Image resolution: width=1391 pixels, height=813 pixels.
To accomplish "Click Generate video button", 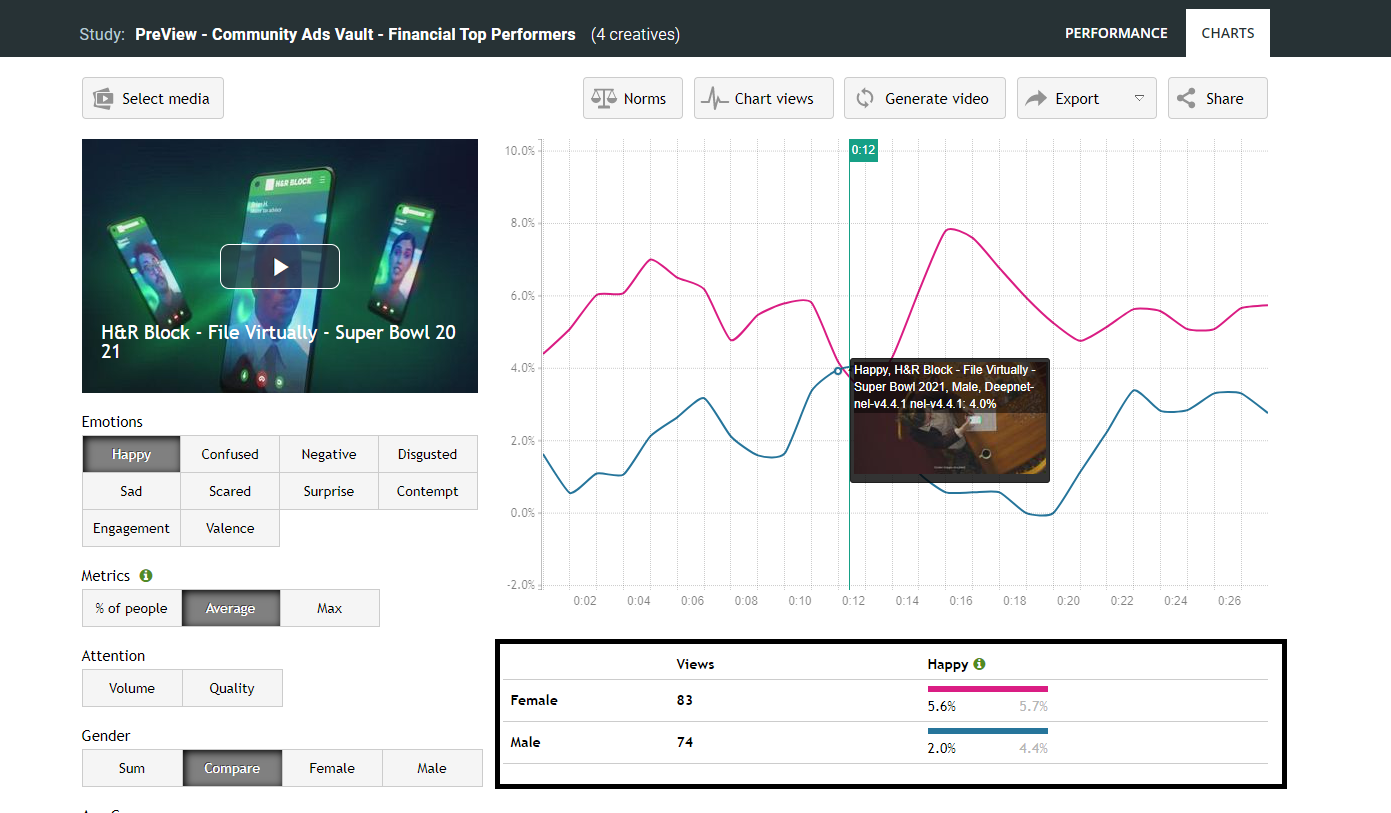I will click(925, 98).
